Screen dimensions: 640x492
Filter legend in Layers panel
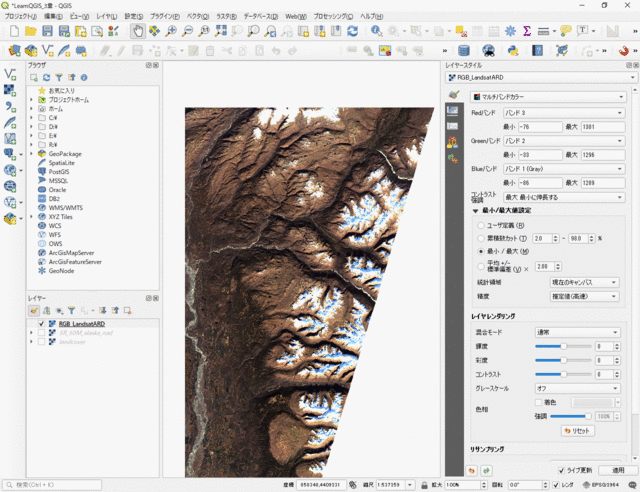71,311
